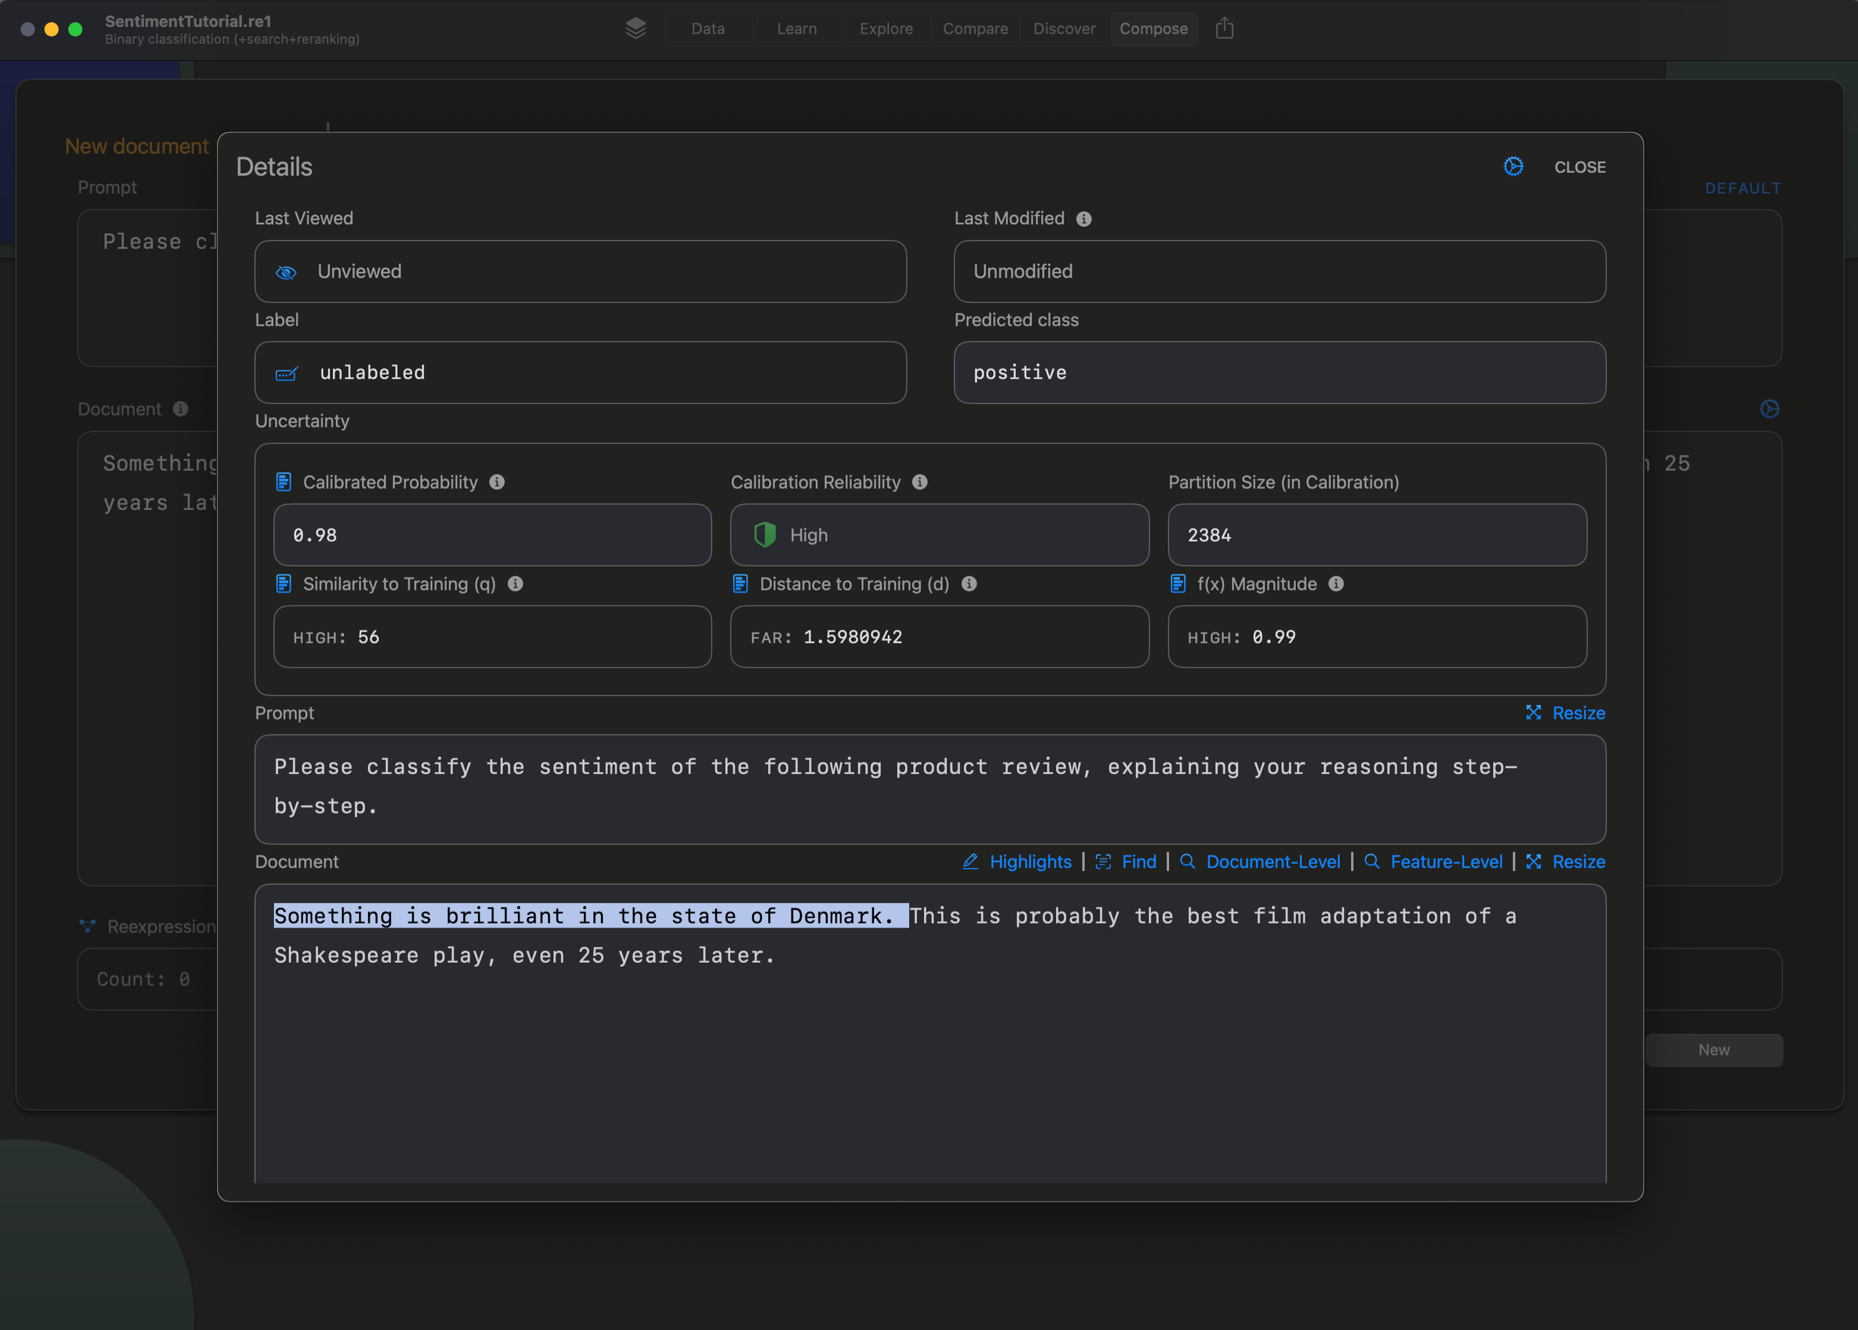Open the Document-Level search option

(1260, 862)
